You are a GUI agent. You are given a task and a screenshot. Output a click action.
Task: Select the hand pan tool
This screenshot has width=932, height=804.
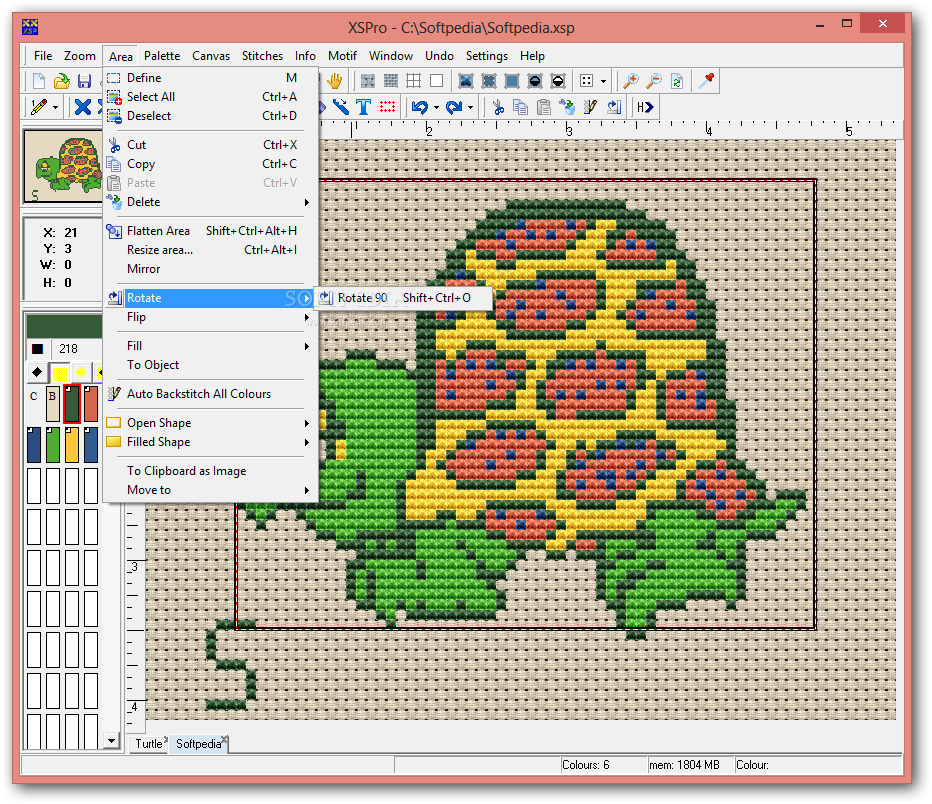point(335,81)
